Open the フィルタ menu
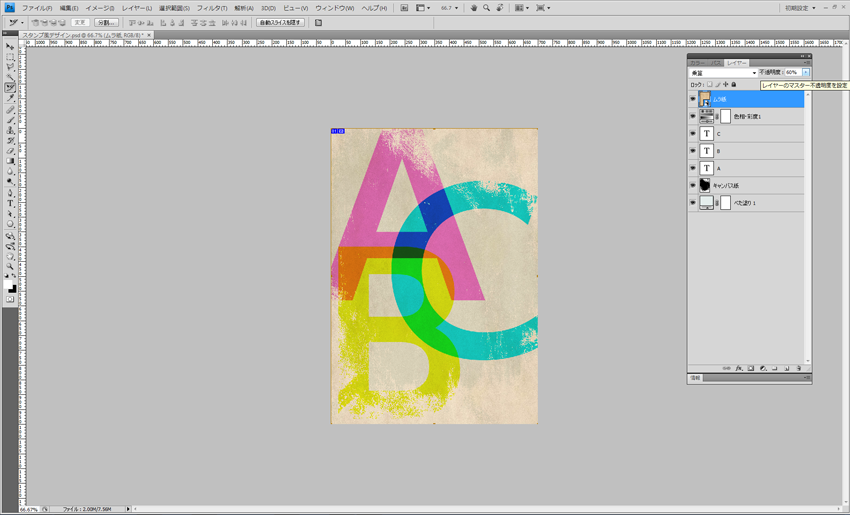The width and height of the screenshot is (850, 515). click(x=211, y=8)
